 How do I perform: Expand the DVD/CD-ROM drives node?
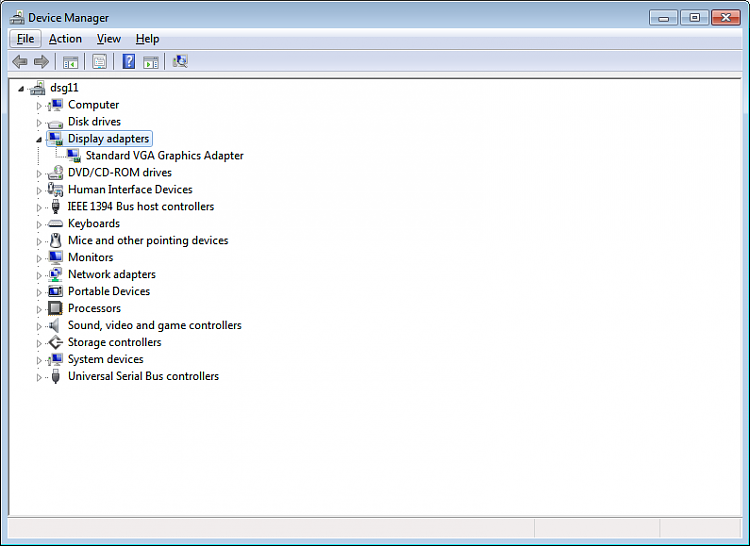(39, 174)
